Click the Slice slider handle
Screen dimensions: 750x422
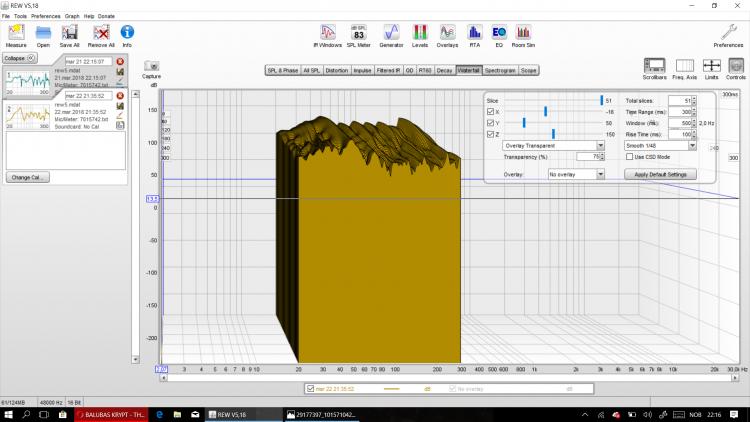(x=600, y=101)
